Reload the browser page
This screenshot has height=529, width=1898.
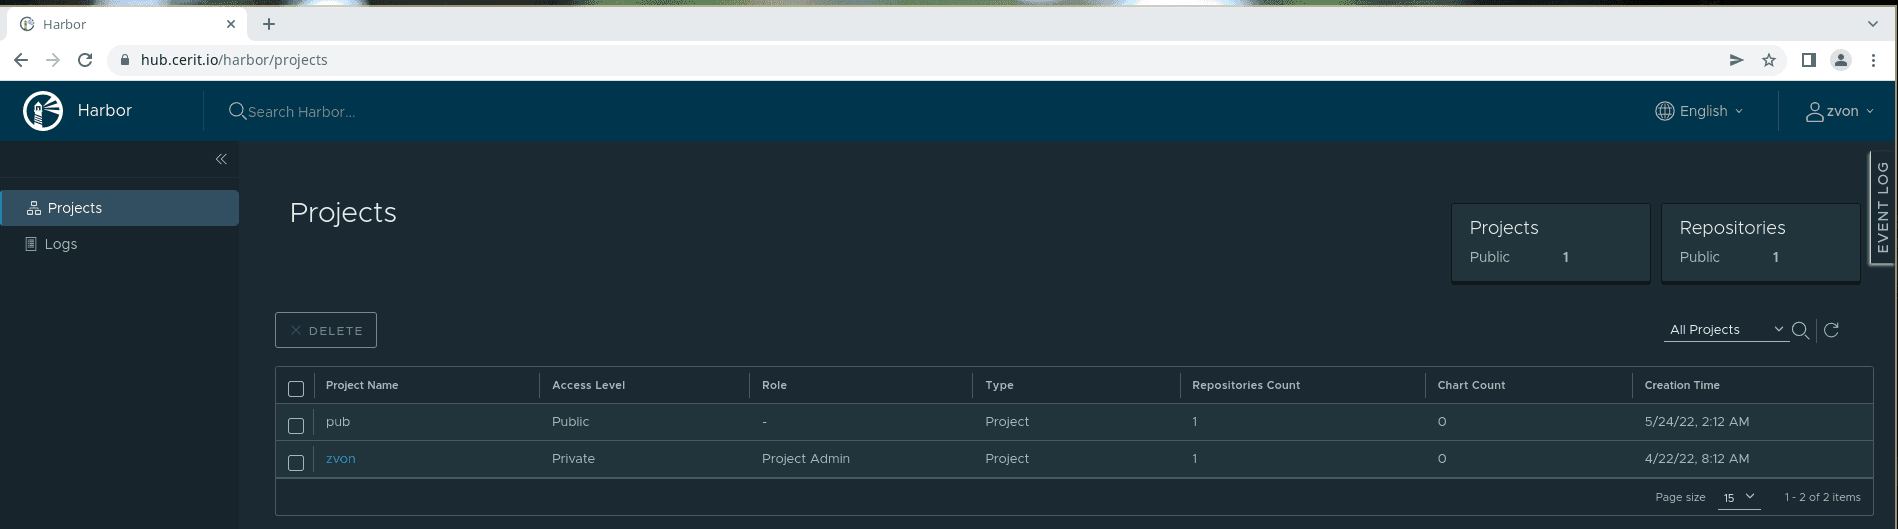pos(85,60)
